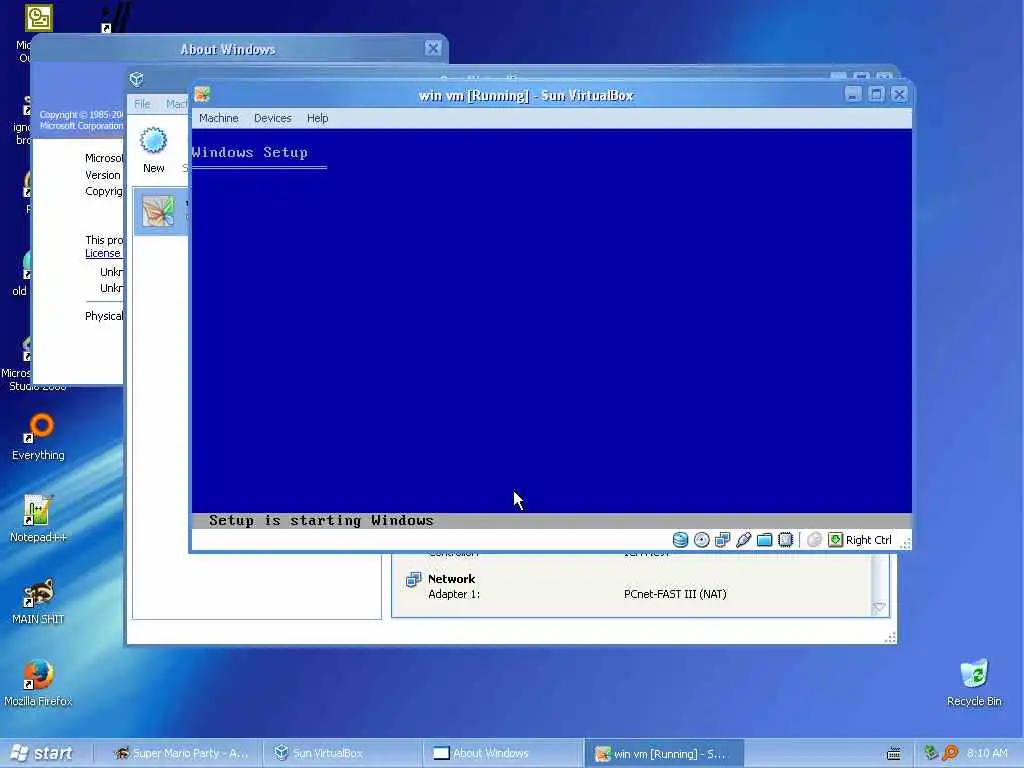Click the host key arrow indicator icon

835,539
